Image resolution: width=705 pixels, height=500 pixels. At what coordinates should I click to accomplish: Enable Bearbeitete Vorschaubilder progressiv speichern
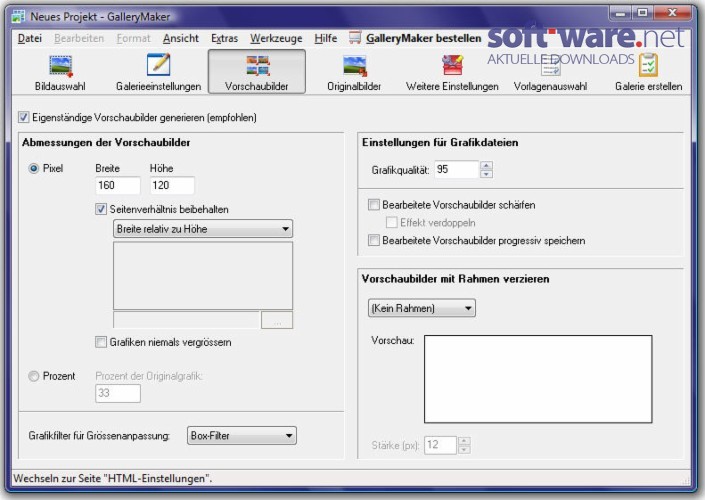374,241
